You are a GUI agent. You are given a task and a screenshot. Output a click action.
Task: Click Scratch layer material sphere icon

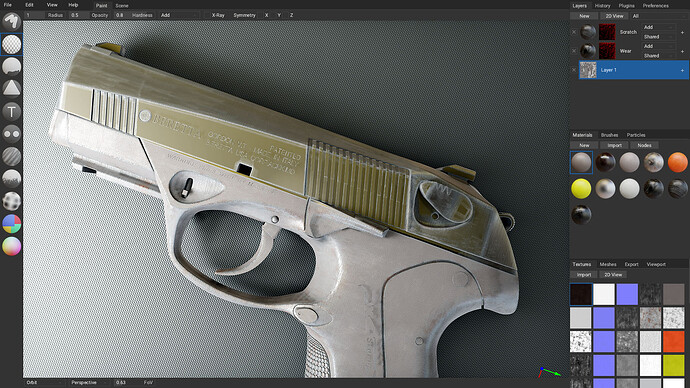(x=588, y=32)
